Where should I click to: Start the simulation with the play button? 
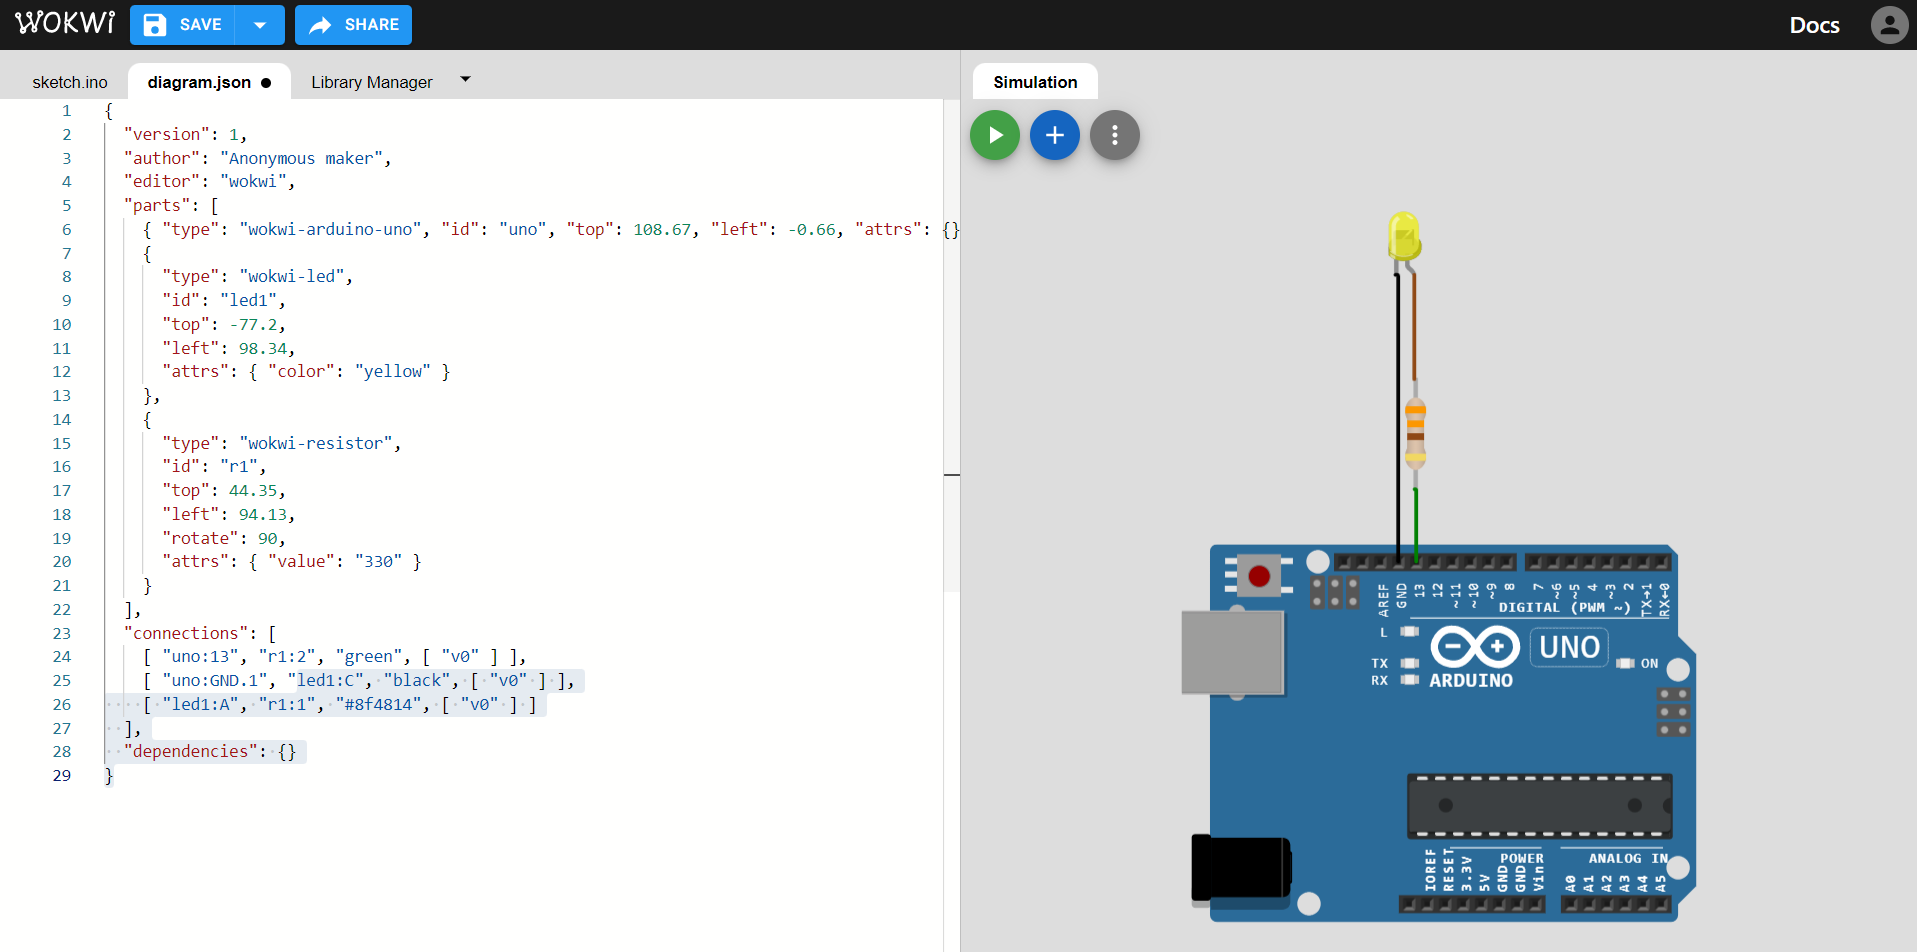pyautogui.click(x=995, y=135)
